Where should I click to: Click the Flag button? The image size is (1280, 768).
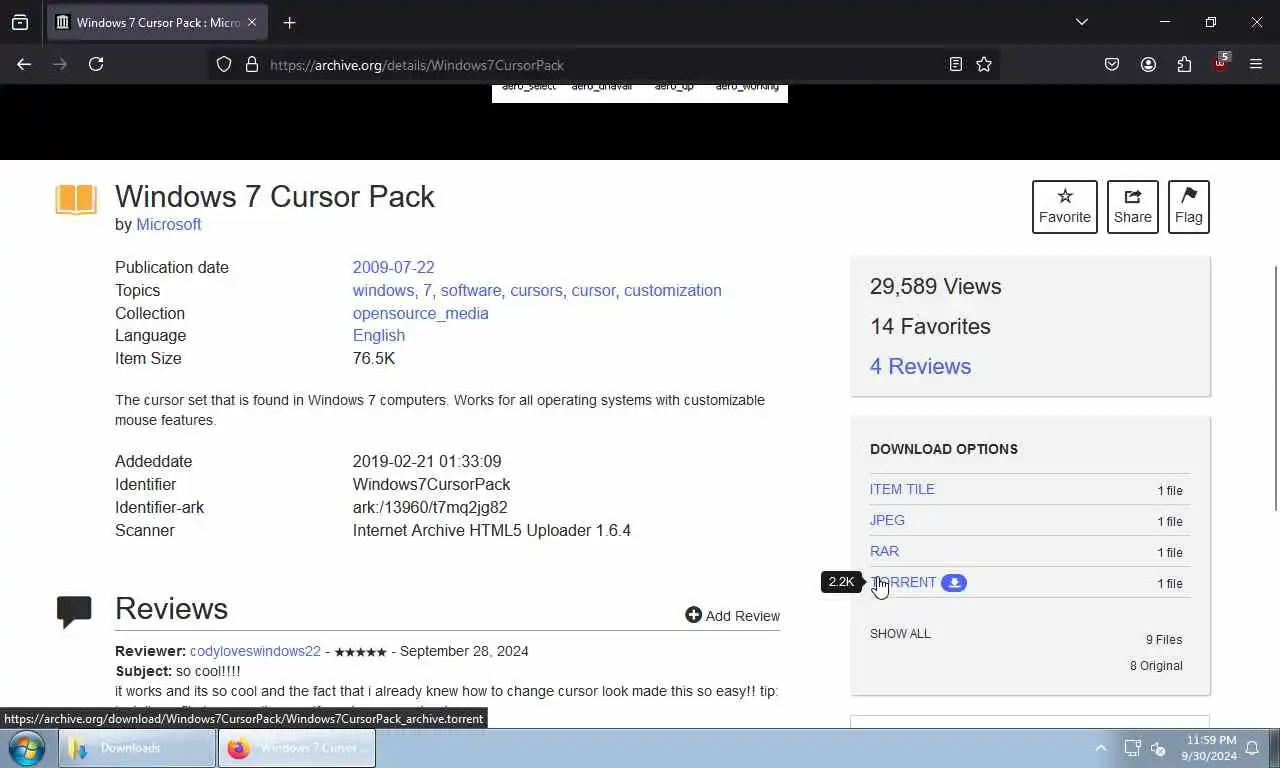click(1189, 207)
